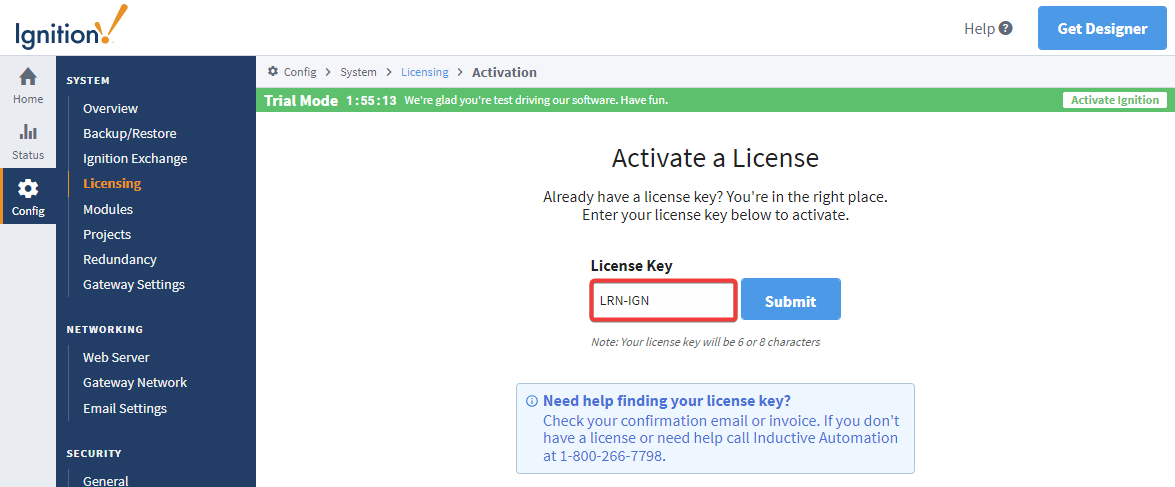Click the Help question mark icon
1175x487 pixels.
click(x=1006, y=28)
